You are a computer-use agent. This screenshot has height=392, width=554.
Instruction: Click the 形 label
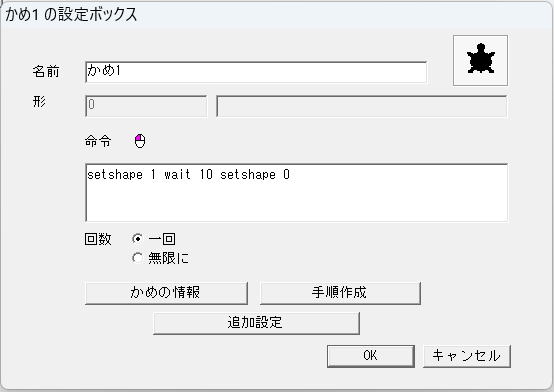pyautogui.click(x=39, y=101)
